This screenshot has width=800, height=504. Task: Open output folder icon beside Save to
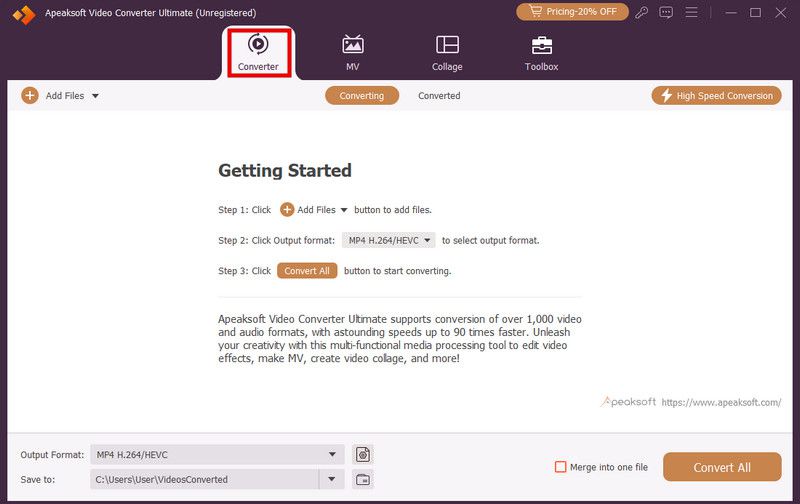tap(363, 479)
